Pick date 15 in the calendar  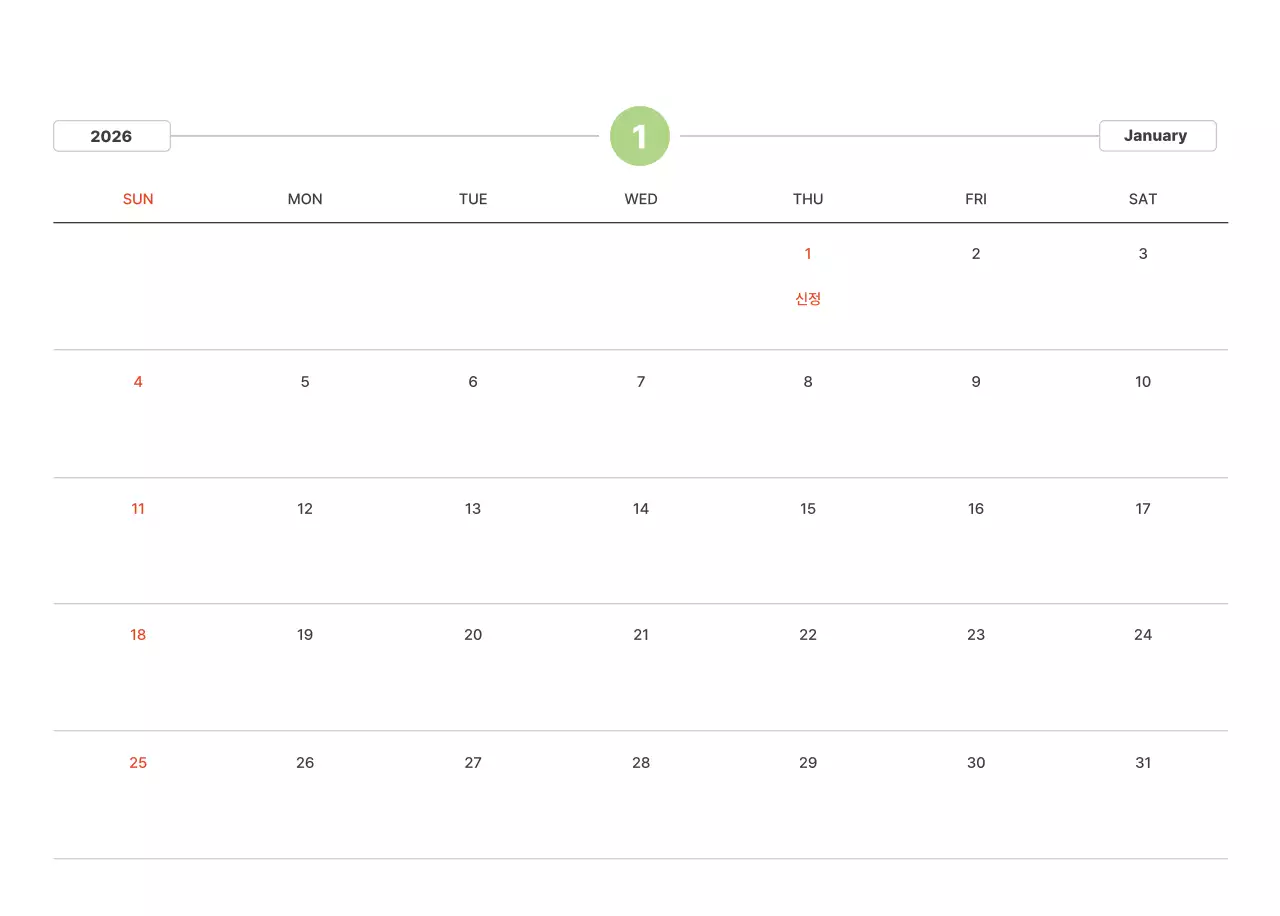[808, 509]
